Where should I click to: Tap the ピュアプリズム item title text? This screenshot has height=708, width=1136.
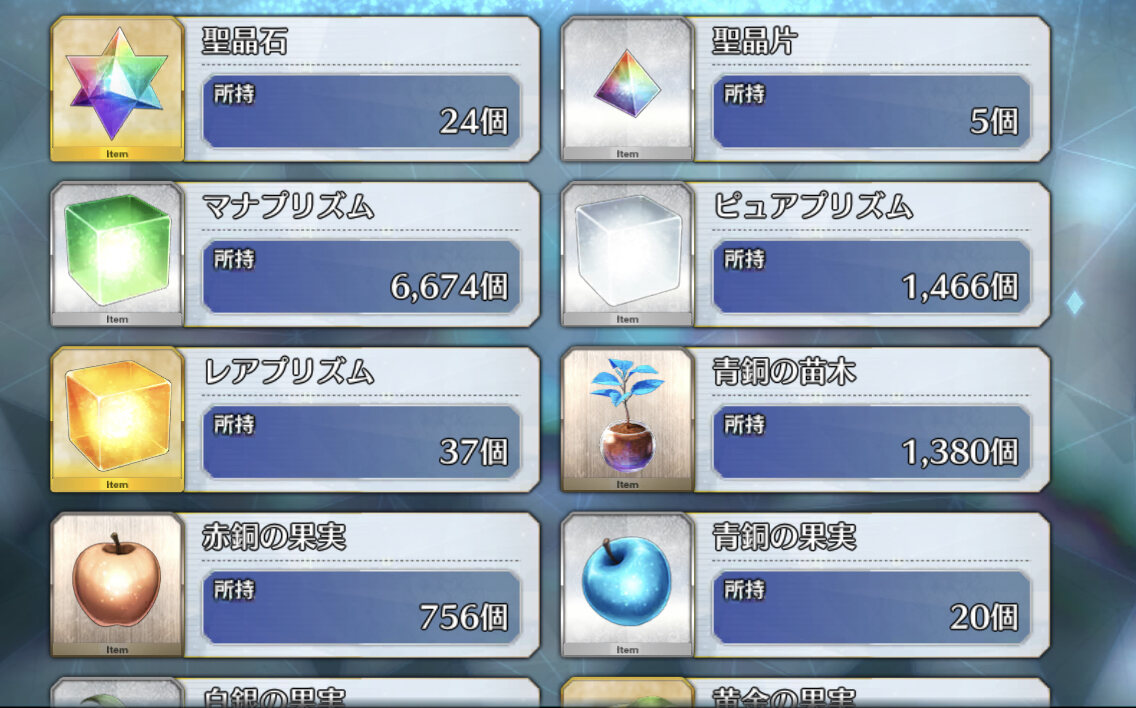(x=813, y=207)
